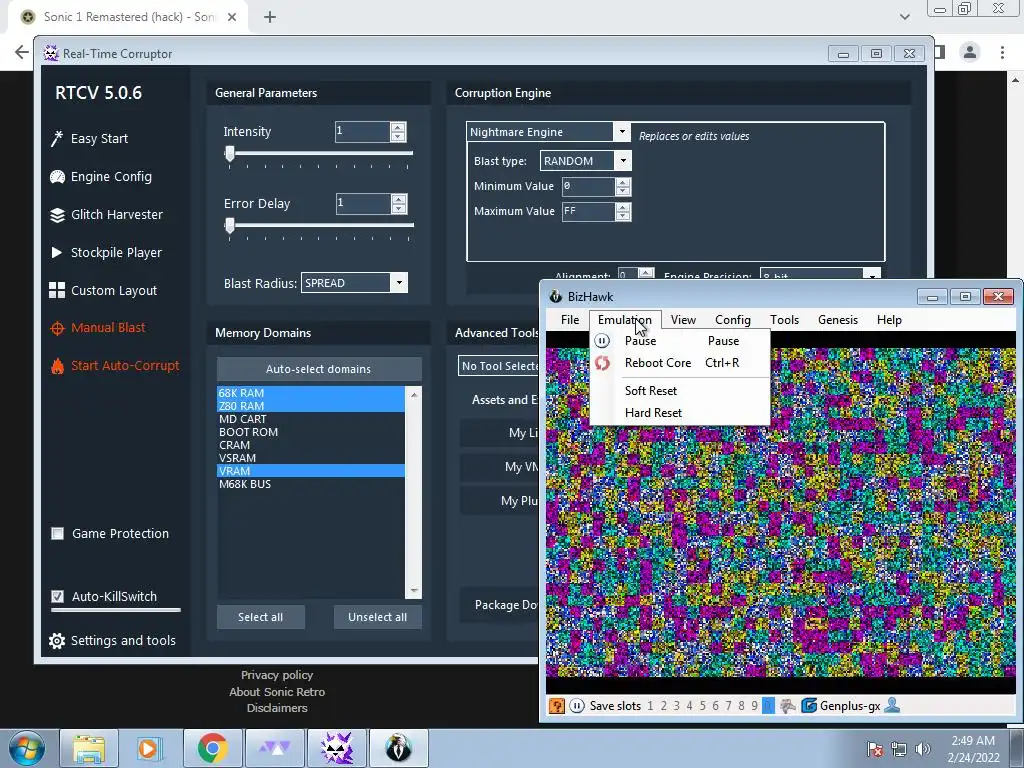
Task: Open the BizHawk Config menu
Action: (733, 320)
